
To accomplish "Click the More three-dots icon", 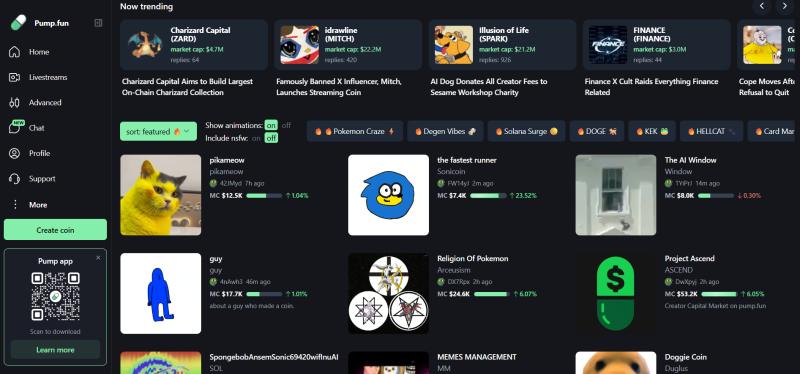I will [15, 205].
